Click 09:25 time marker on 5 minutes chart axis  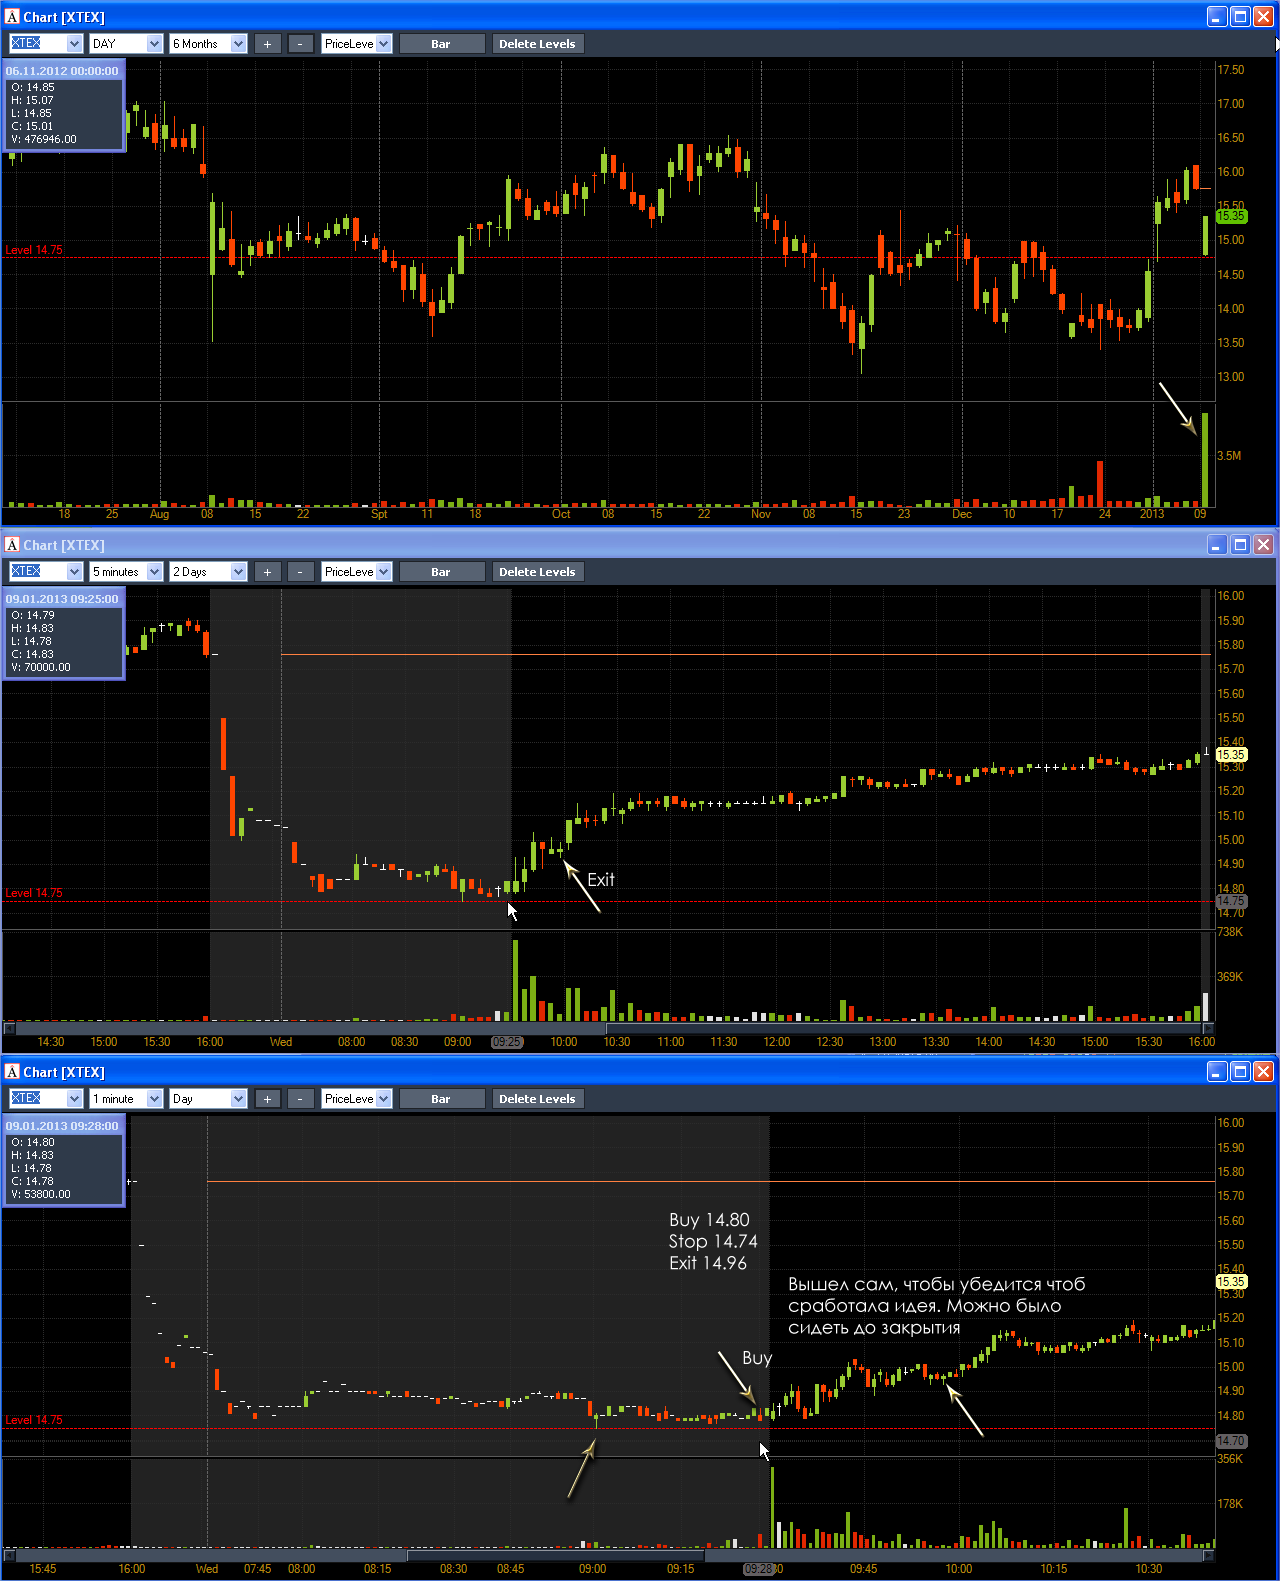point(506,1042)
